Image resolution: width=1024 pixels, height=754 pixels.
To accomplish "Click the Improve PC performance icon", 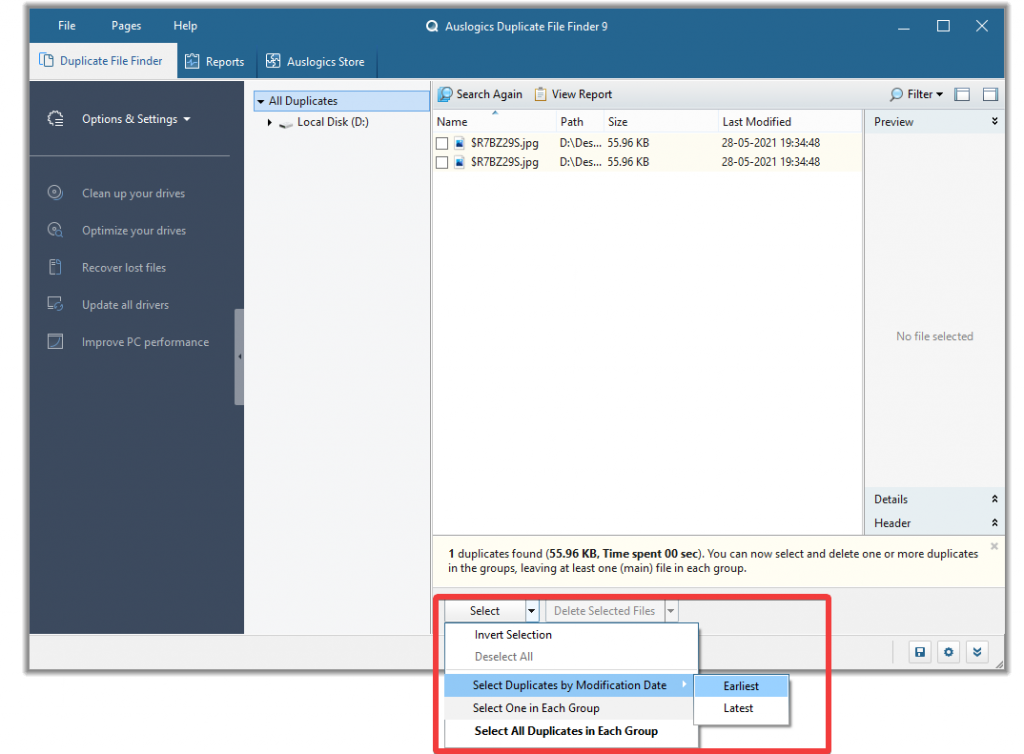I will [x=56, y=341].
